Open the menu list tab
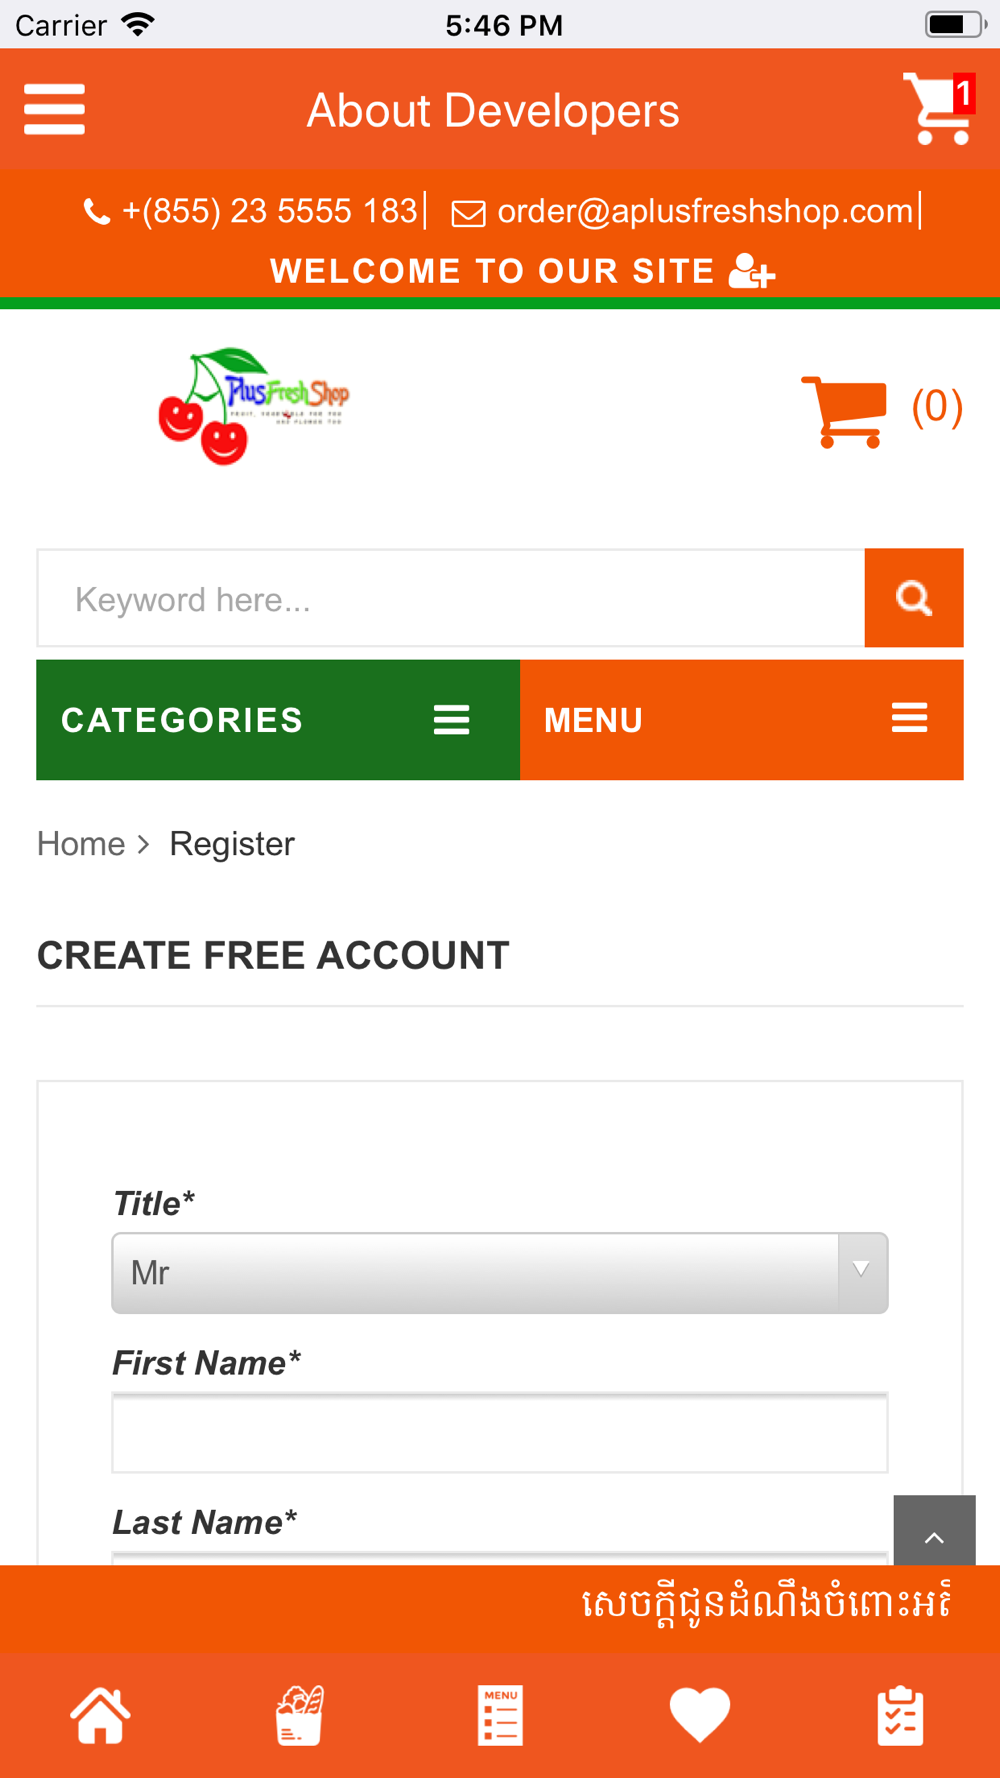The width and height of the screenshot is (1000, 1778). click(x=500, y=1715)
